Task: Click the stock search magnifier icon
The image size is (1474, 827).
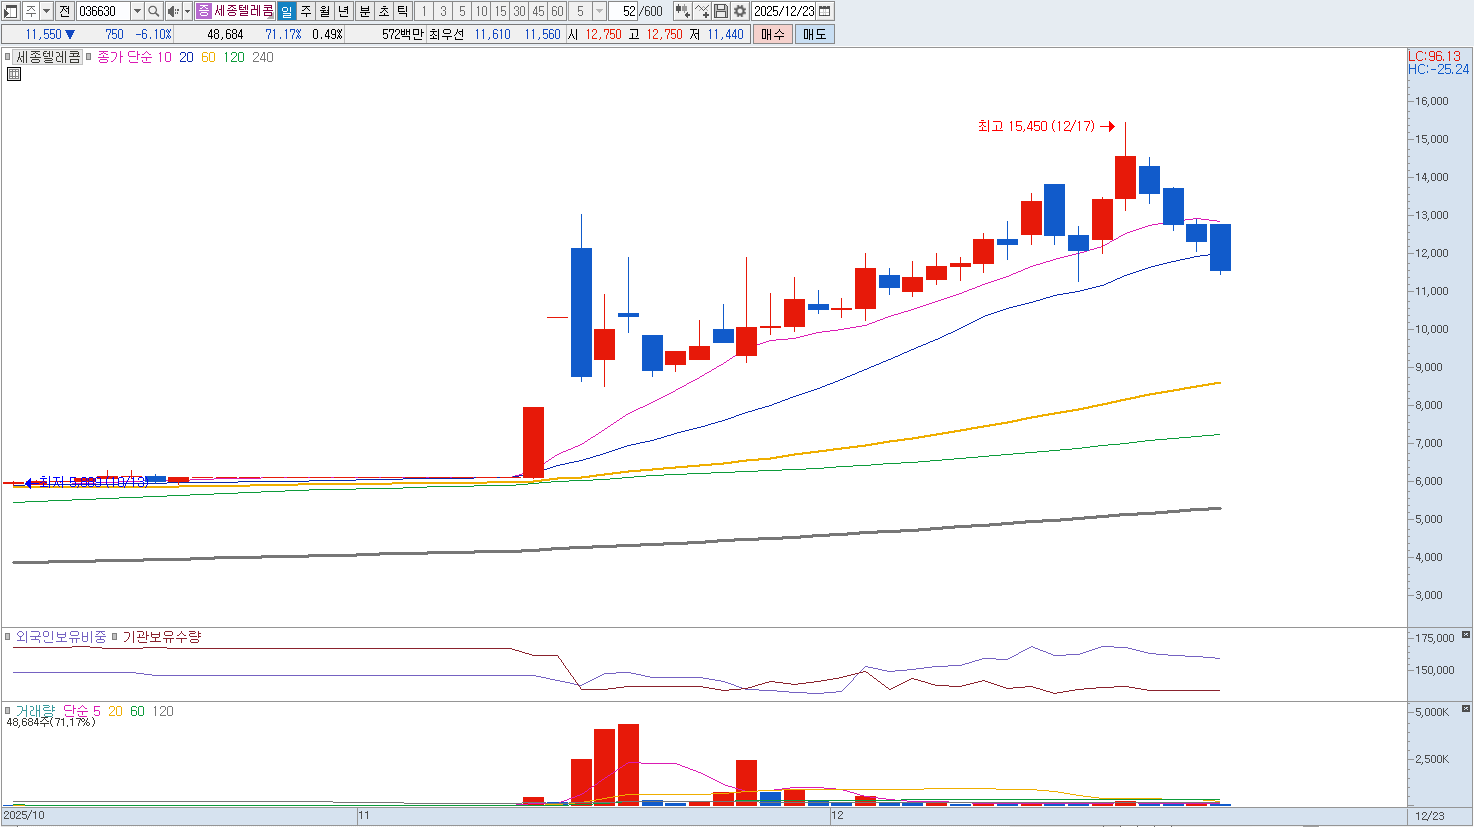Action: click(154, 11)
